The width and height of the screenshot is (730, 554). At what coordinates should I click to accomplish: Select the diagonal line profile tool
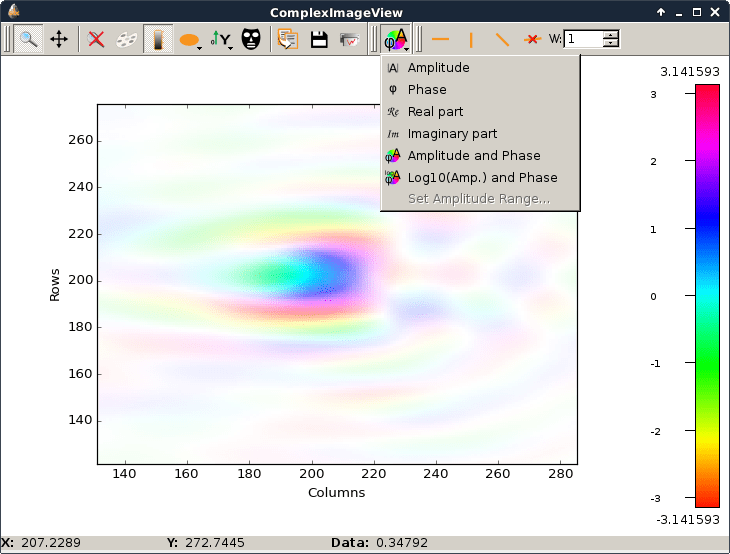click(x=502, y=39)
